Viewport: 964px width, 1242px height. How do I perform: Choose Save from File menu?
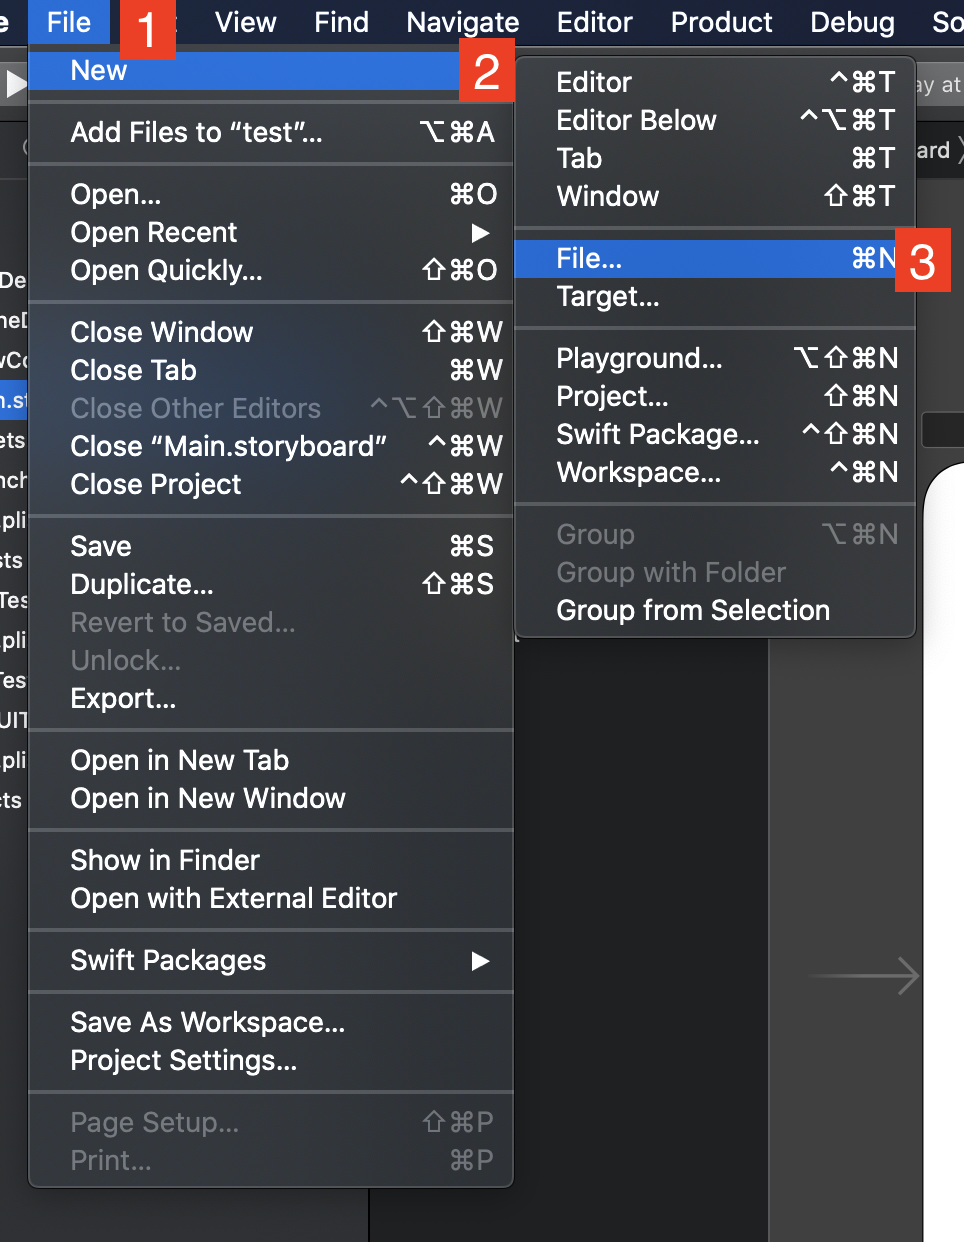(271, 546)
